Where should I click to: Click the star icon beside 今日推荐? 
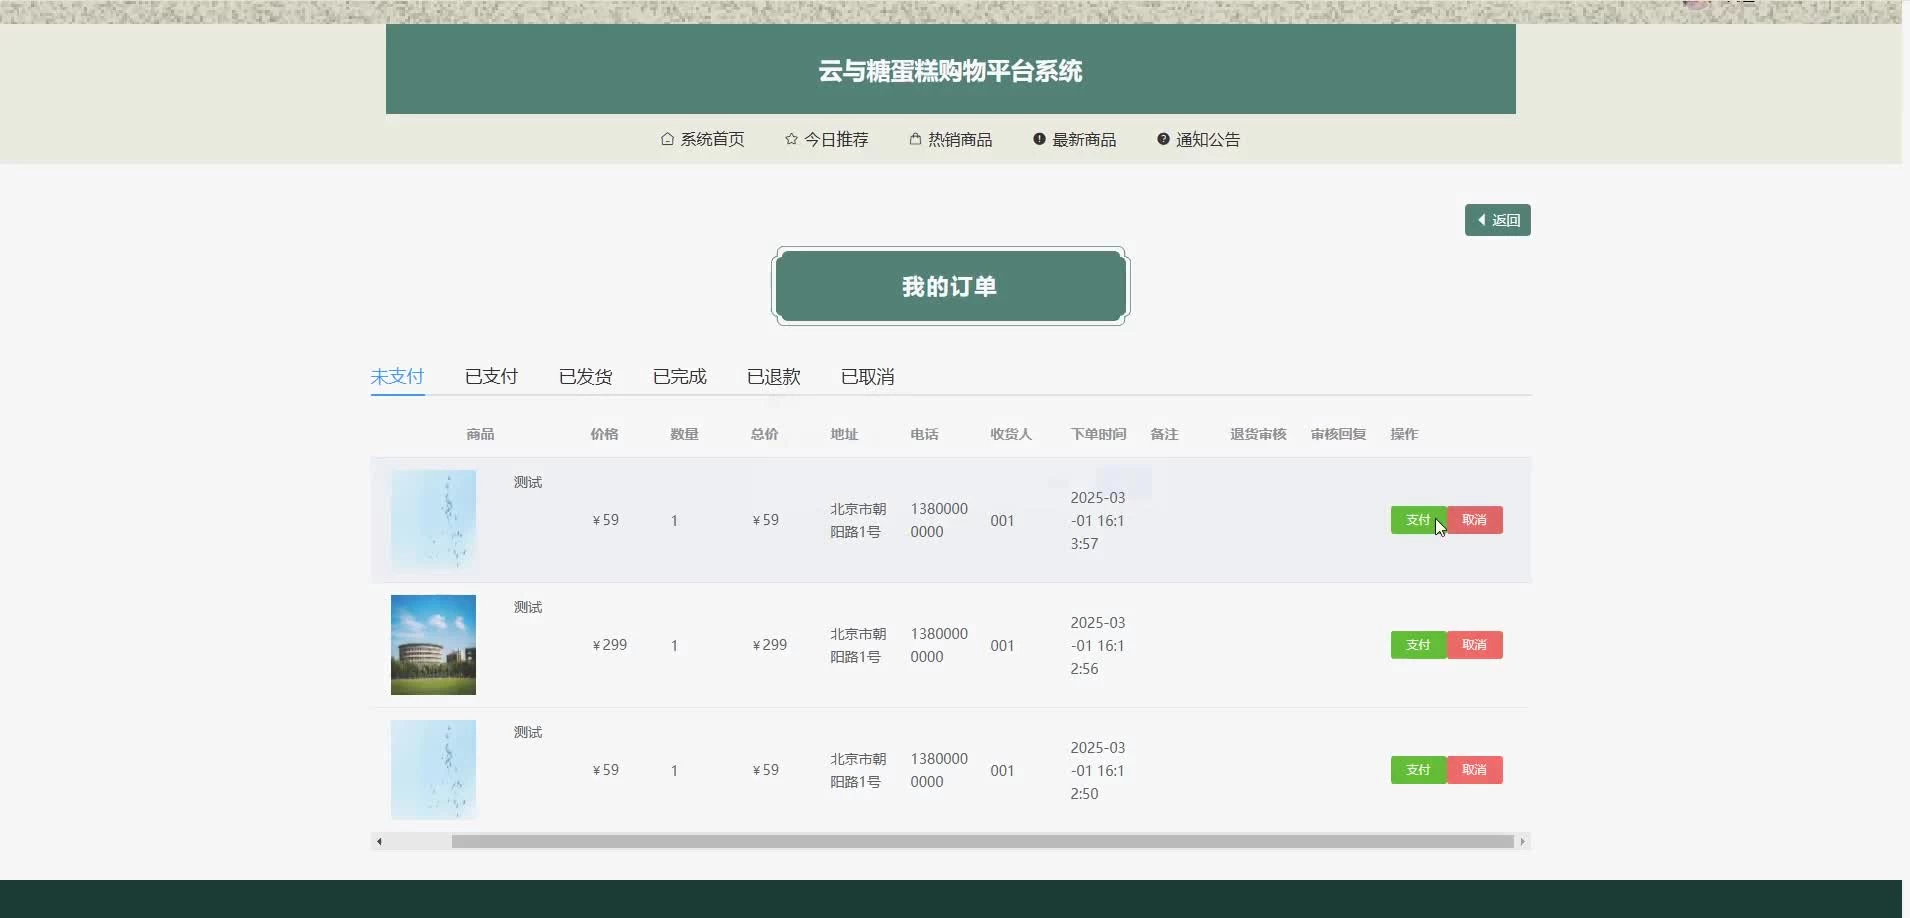[791, 139]
